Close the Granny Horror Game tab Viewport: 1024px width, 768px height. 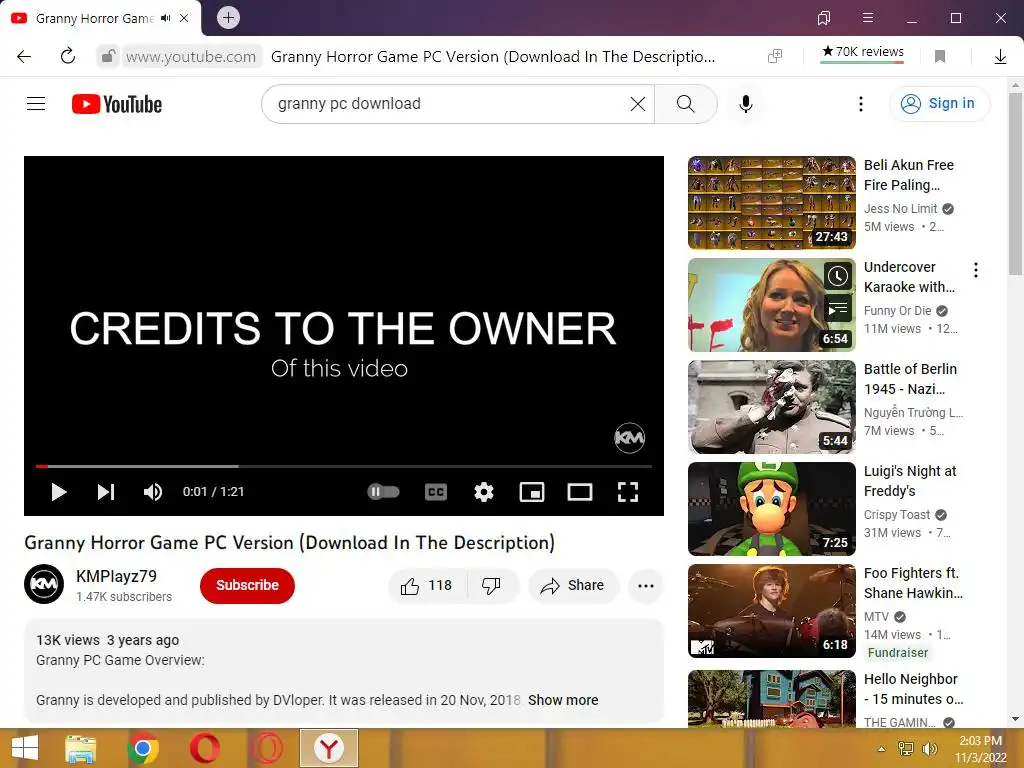coord(184,18)
